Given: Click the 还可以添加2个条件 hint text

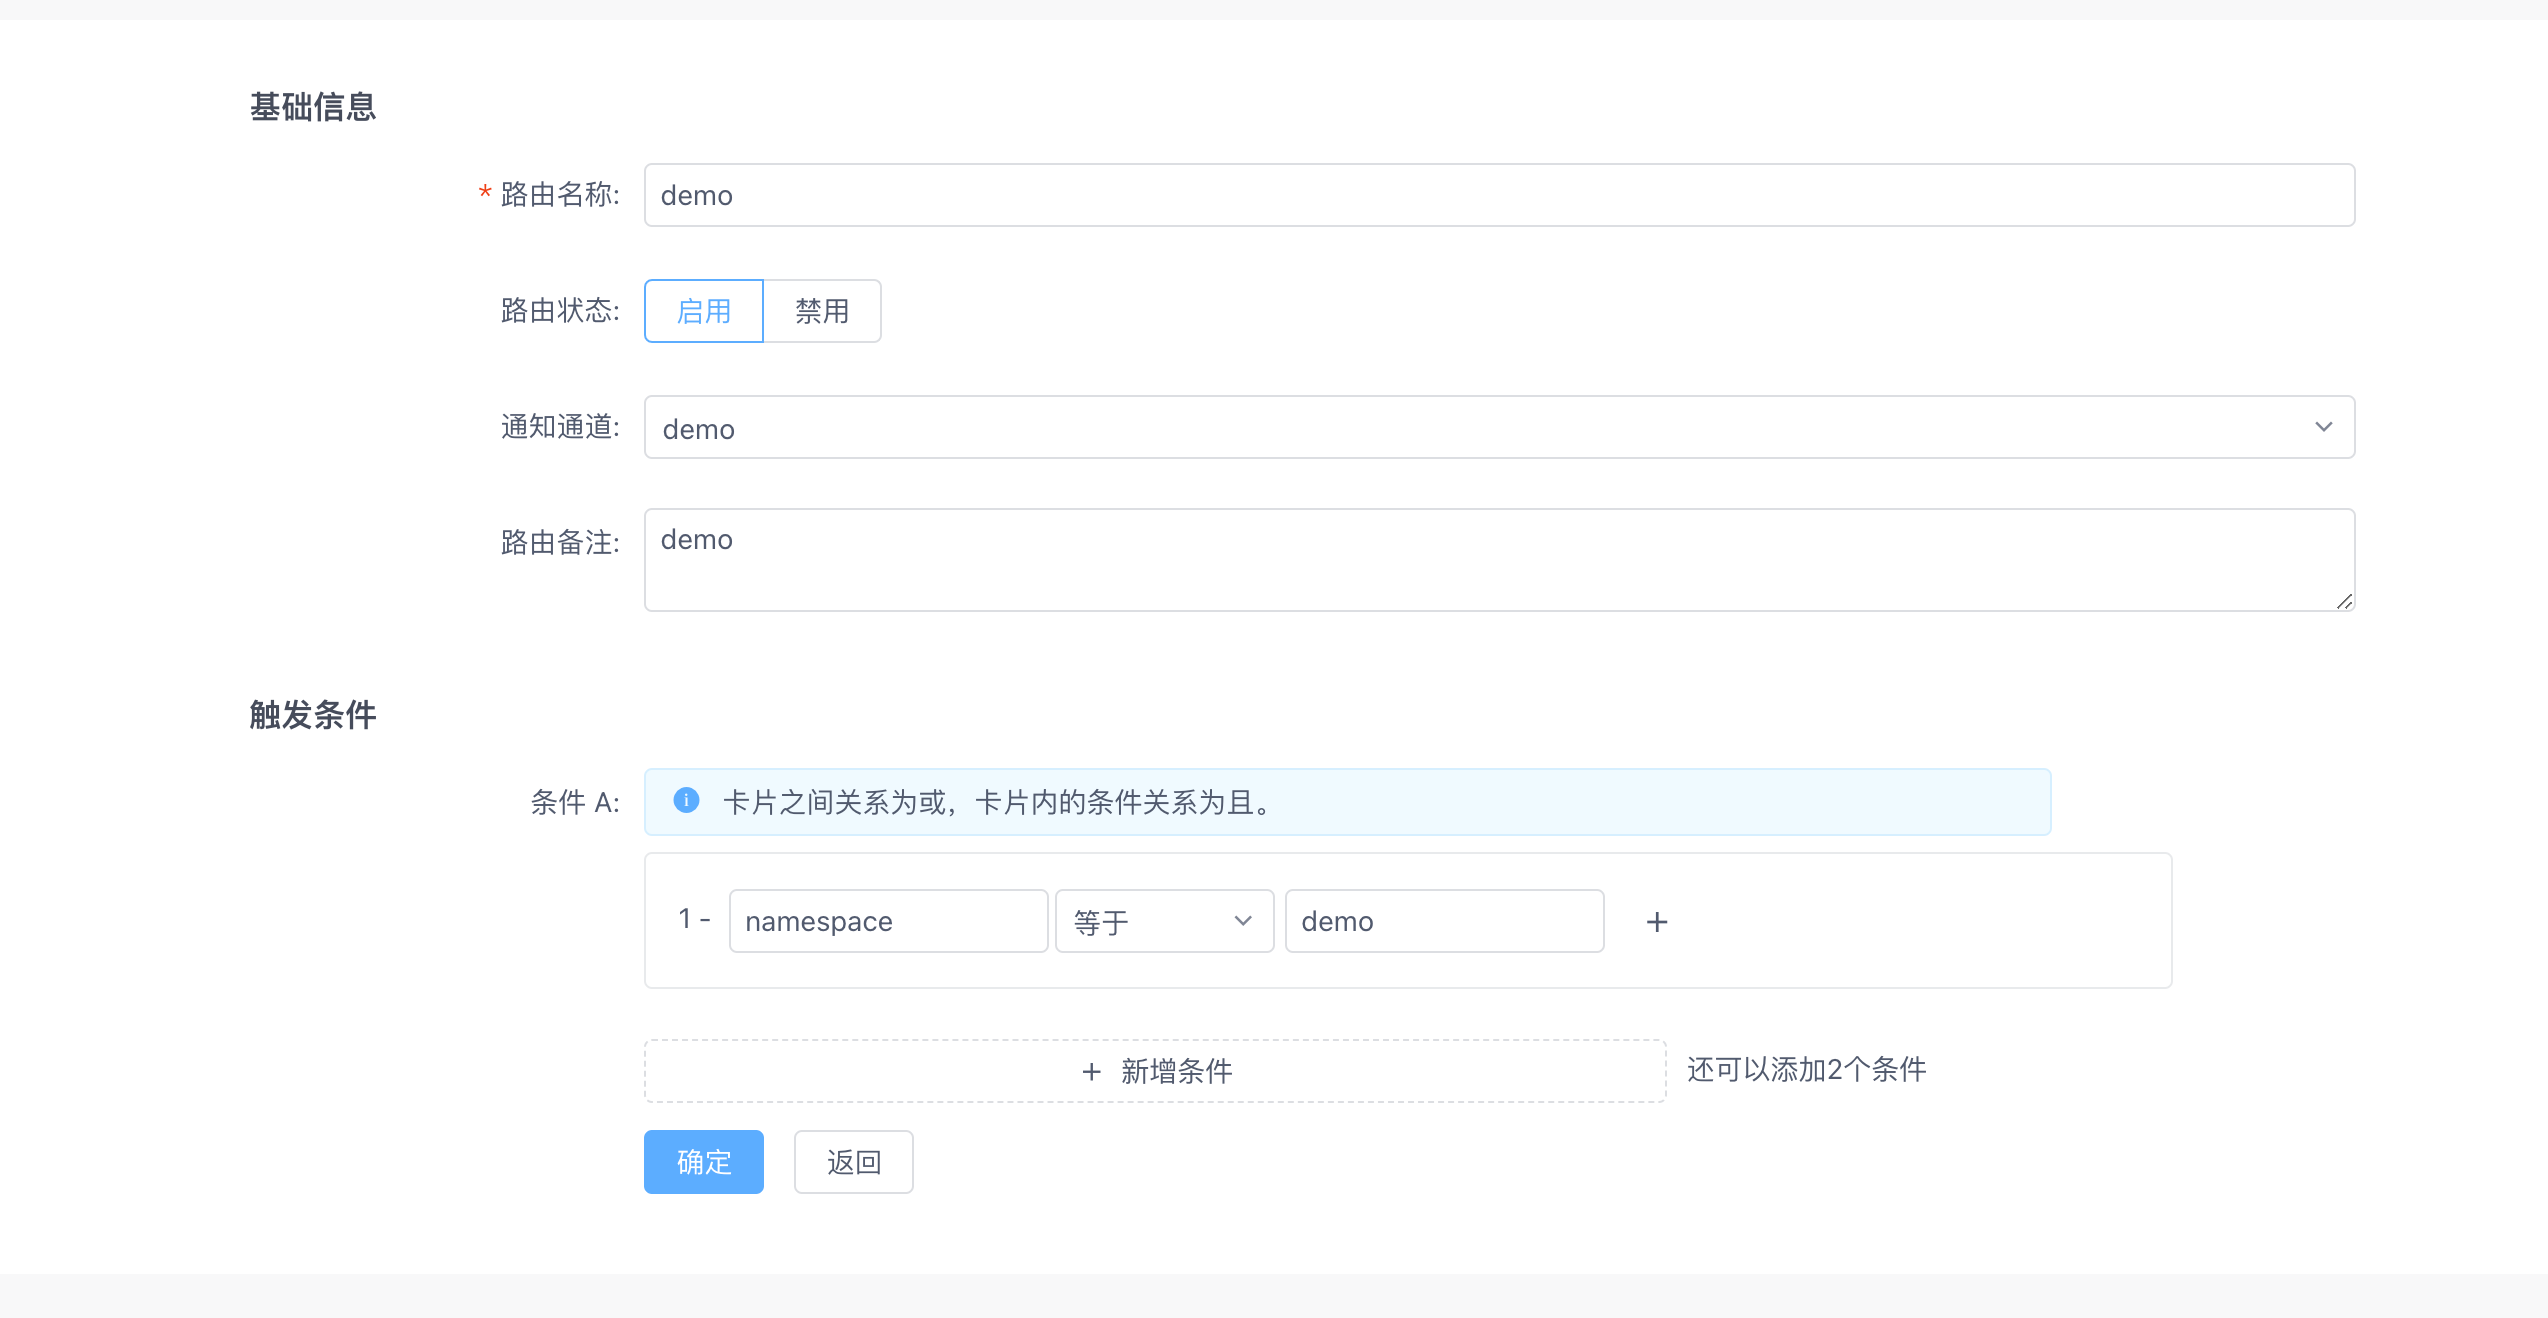Looking at the screenshot, I should pos(1806,1070).
